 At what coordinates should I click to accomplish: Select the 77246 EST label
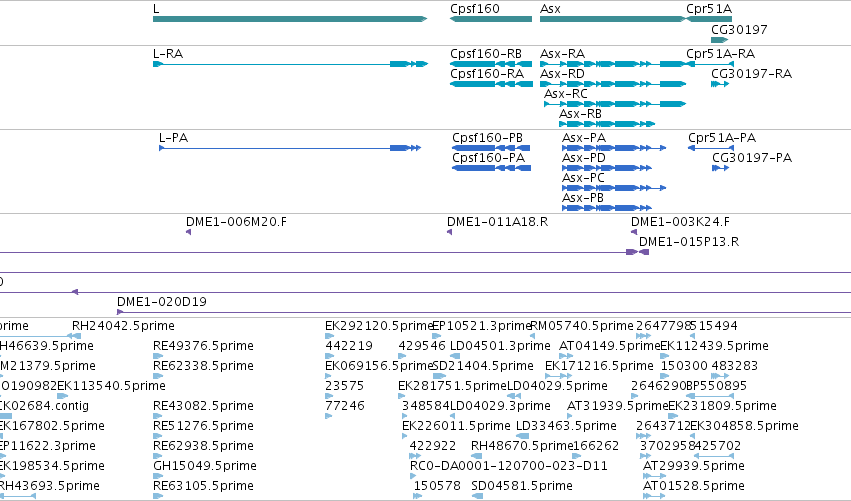(345, 406)
